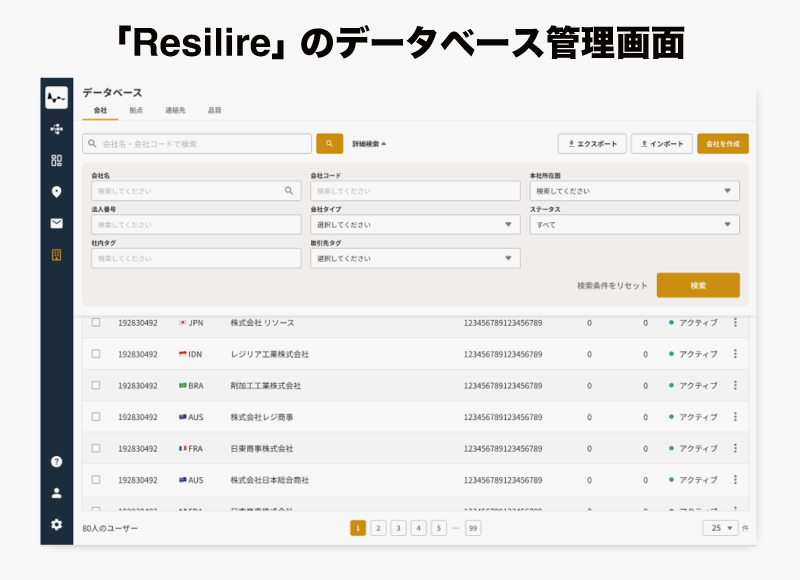Go to page 5

pos(439,528)
